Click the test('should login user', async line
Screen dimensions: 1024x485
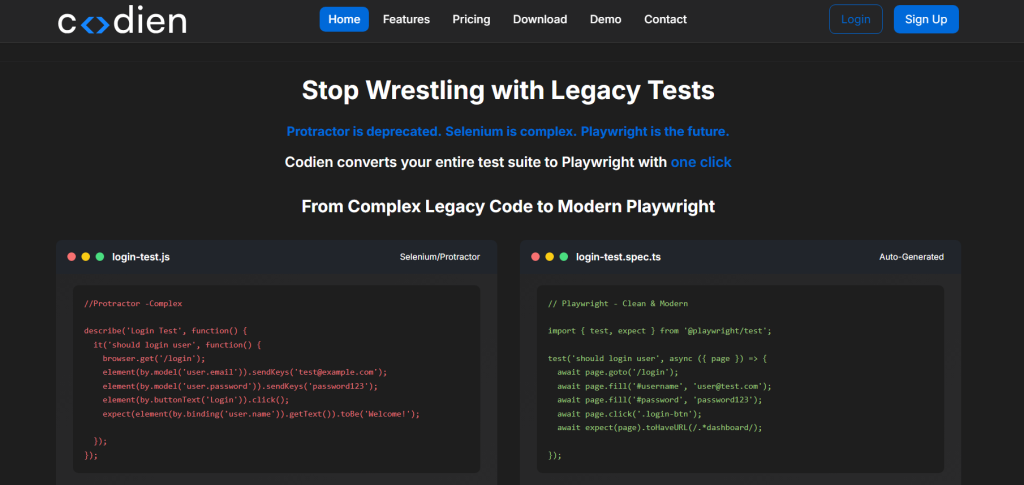(x=658, y=358)
